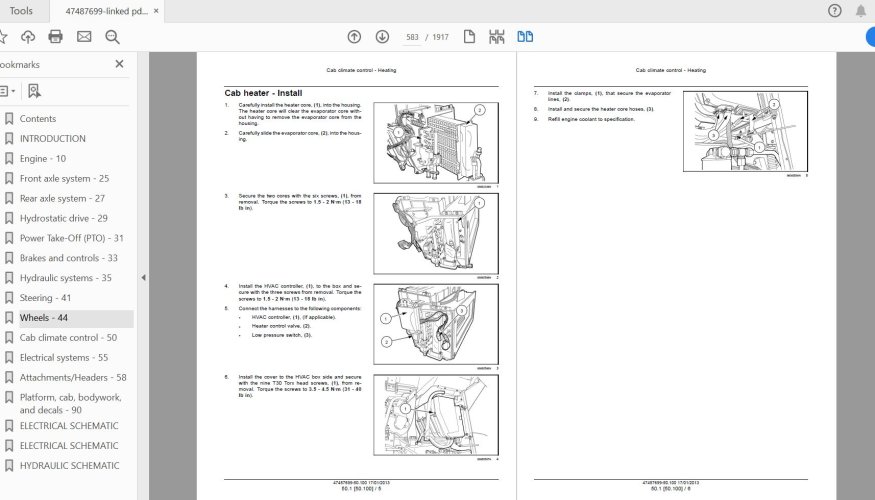
Task: Click the Cab heater - Install heading
Action: 263,93
